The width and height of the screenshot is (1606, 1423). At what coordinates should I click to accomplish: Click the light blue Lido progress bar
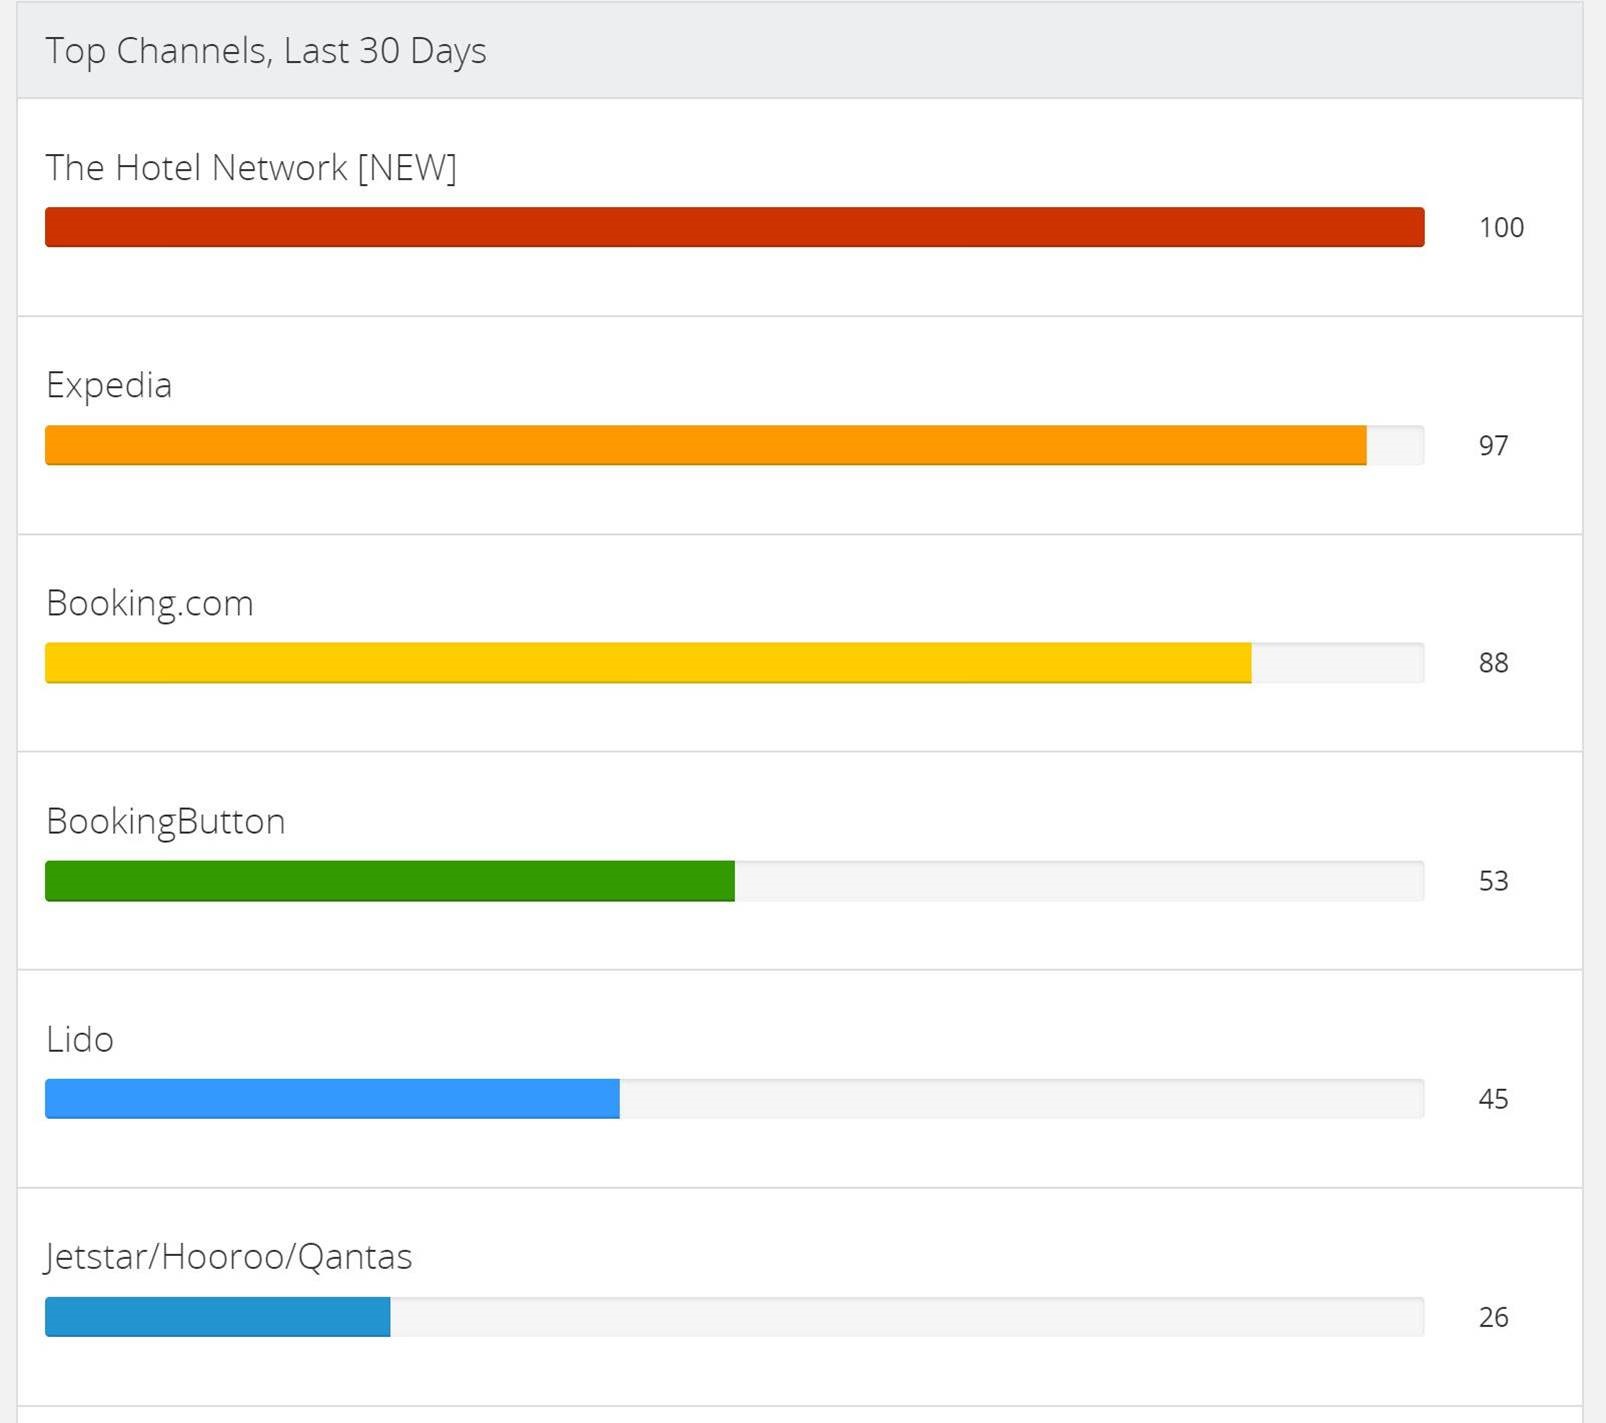(330, 1098)
